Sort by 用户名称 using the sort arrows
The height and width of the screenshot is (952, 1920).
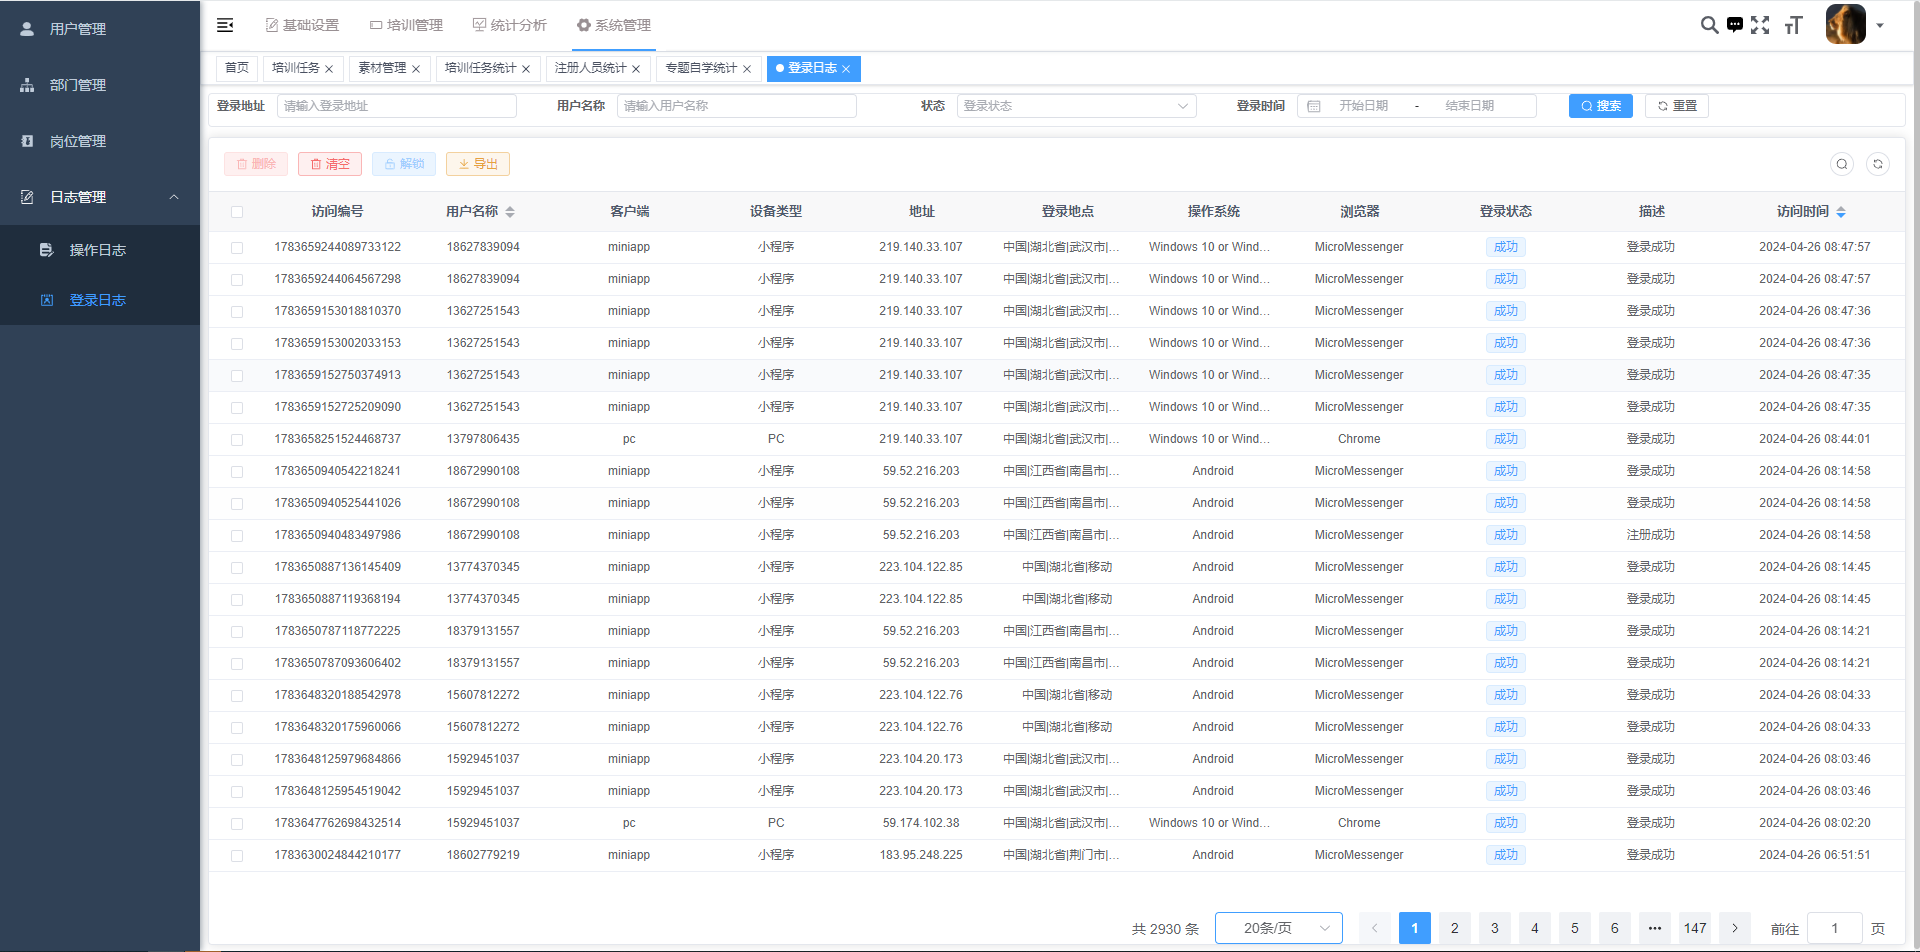(510, 212)
